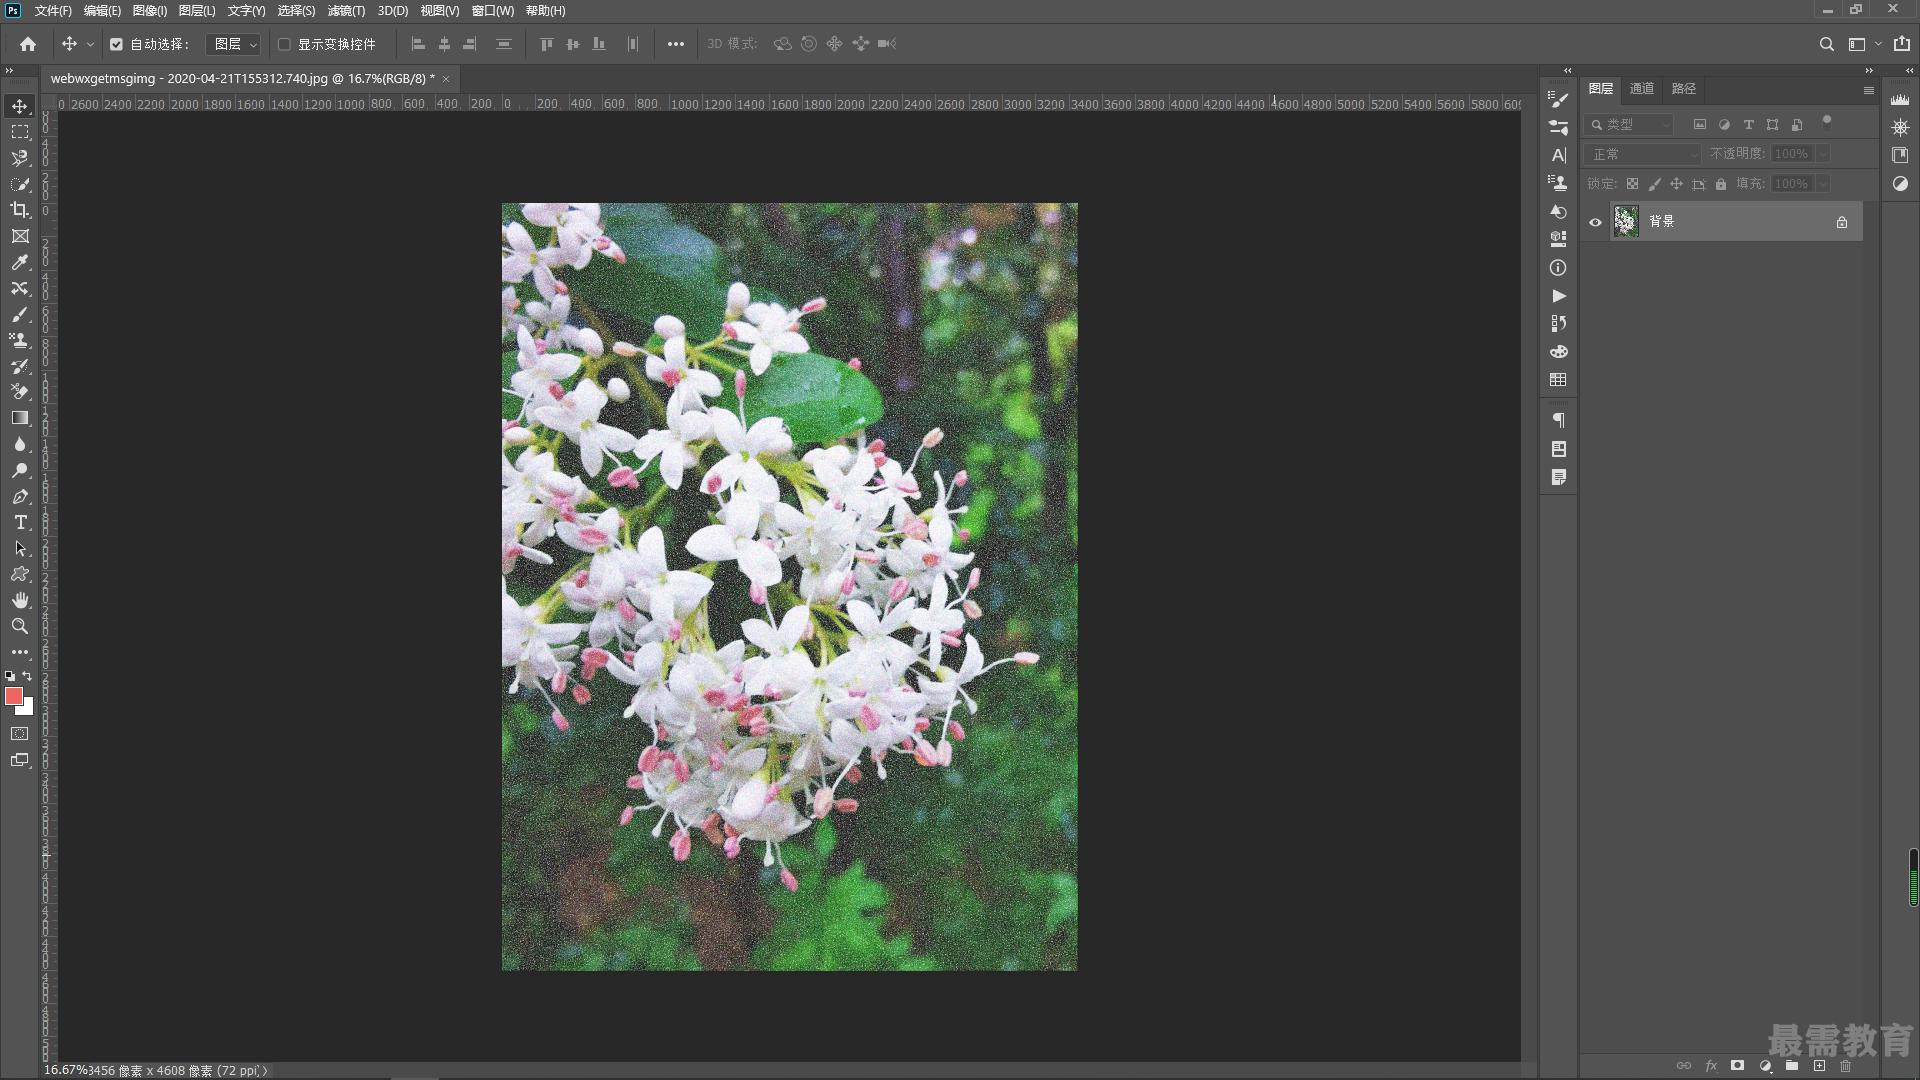Select the Zoom tool
Viewport: 1920px width, 1080px height.
[20, 626]
